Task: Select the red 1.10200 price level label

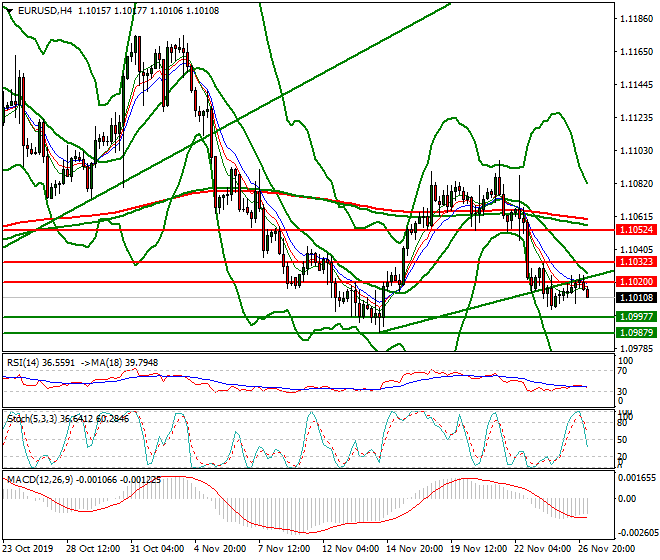Action: (636, 282)
